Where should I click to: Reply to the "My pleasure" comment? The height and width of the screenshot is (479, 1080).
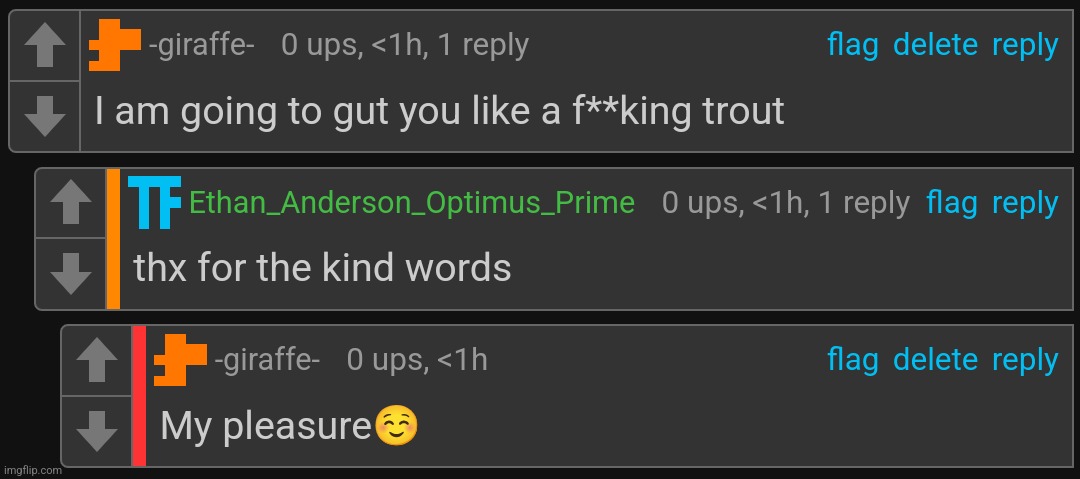1025,360
